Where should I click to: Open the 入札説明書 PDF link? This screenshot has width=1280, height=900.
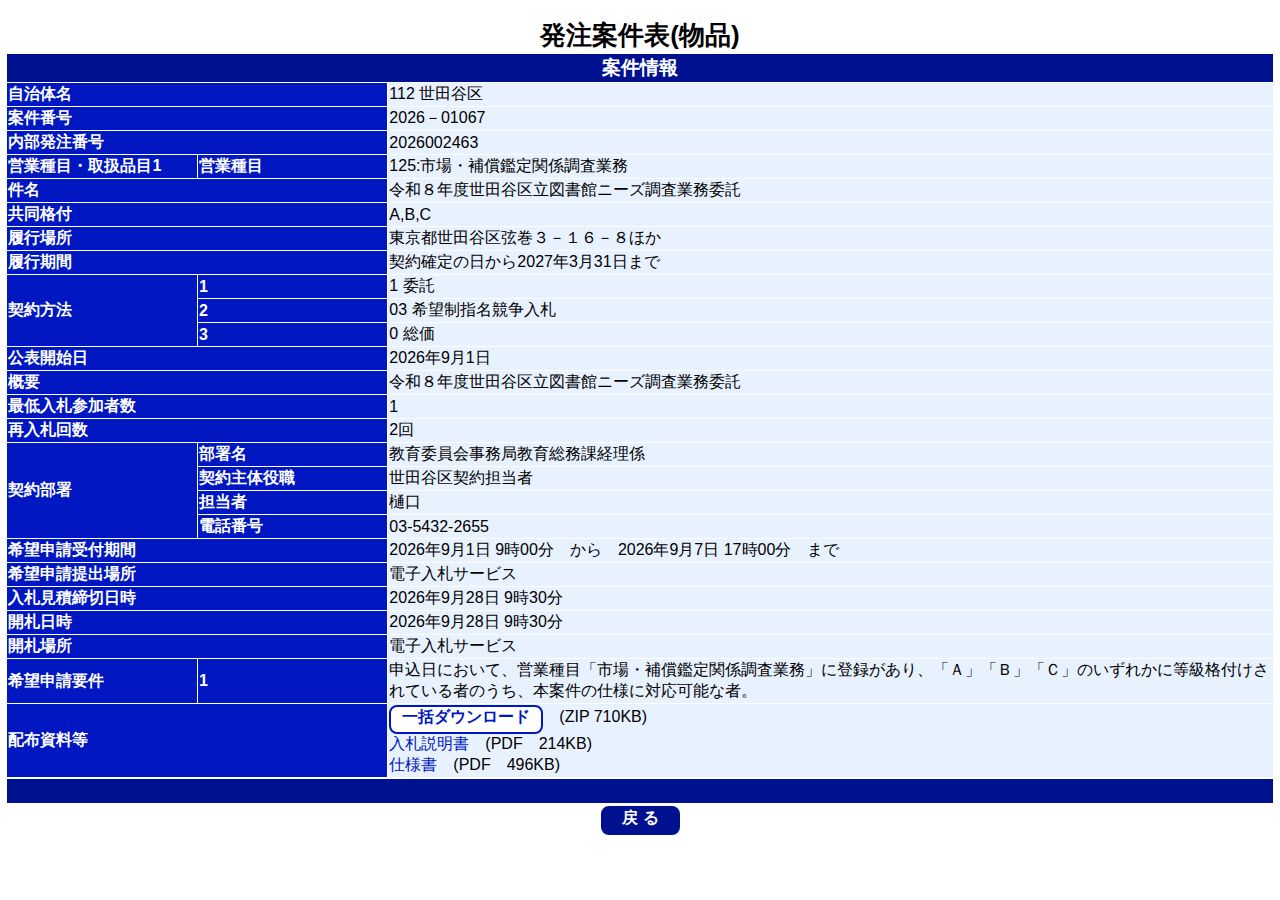point(428,743)
